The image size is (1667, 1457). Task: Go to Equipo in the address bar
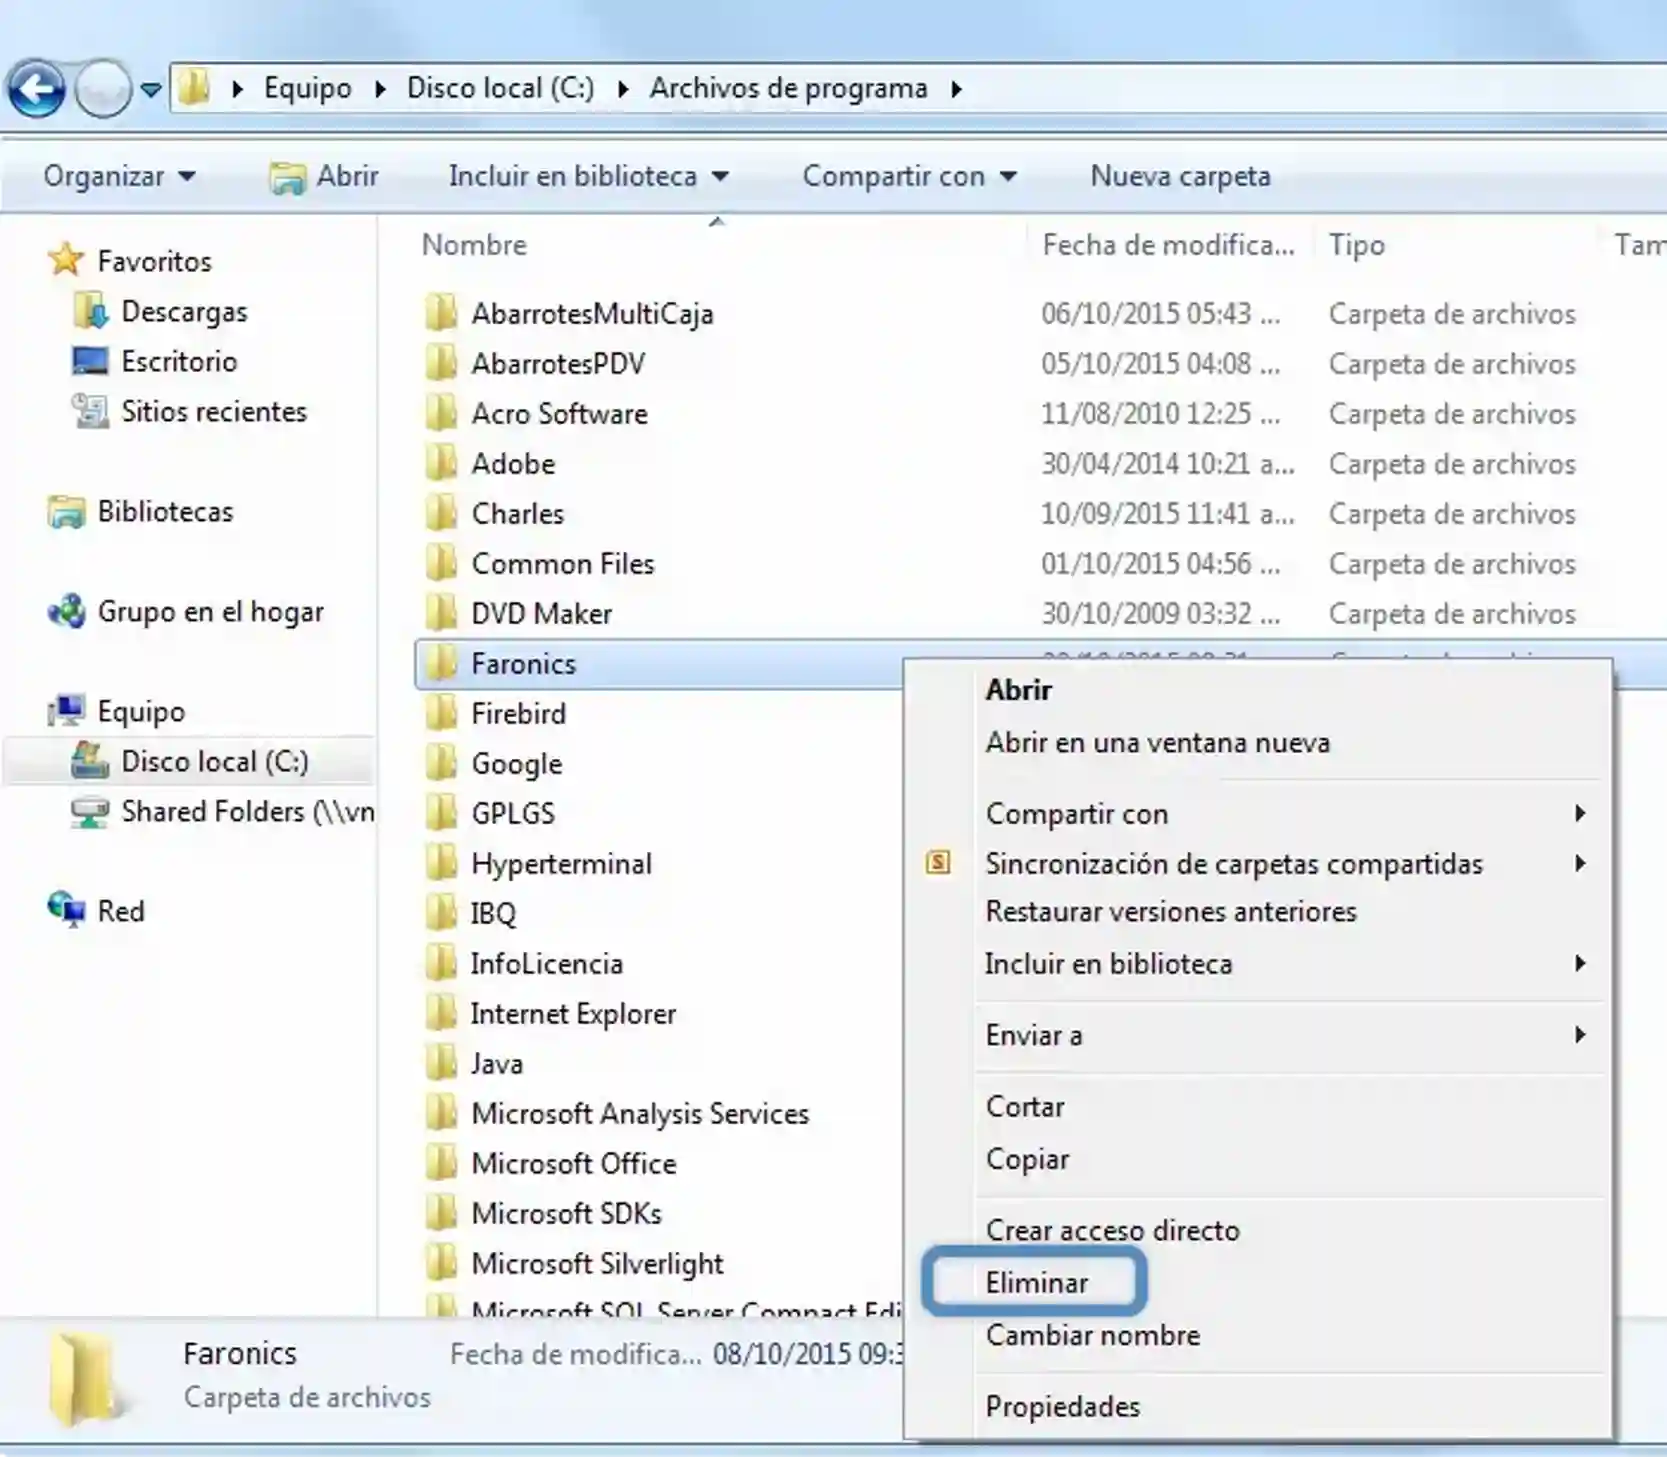[x=307, y=88]
